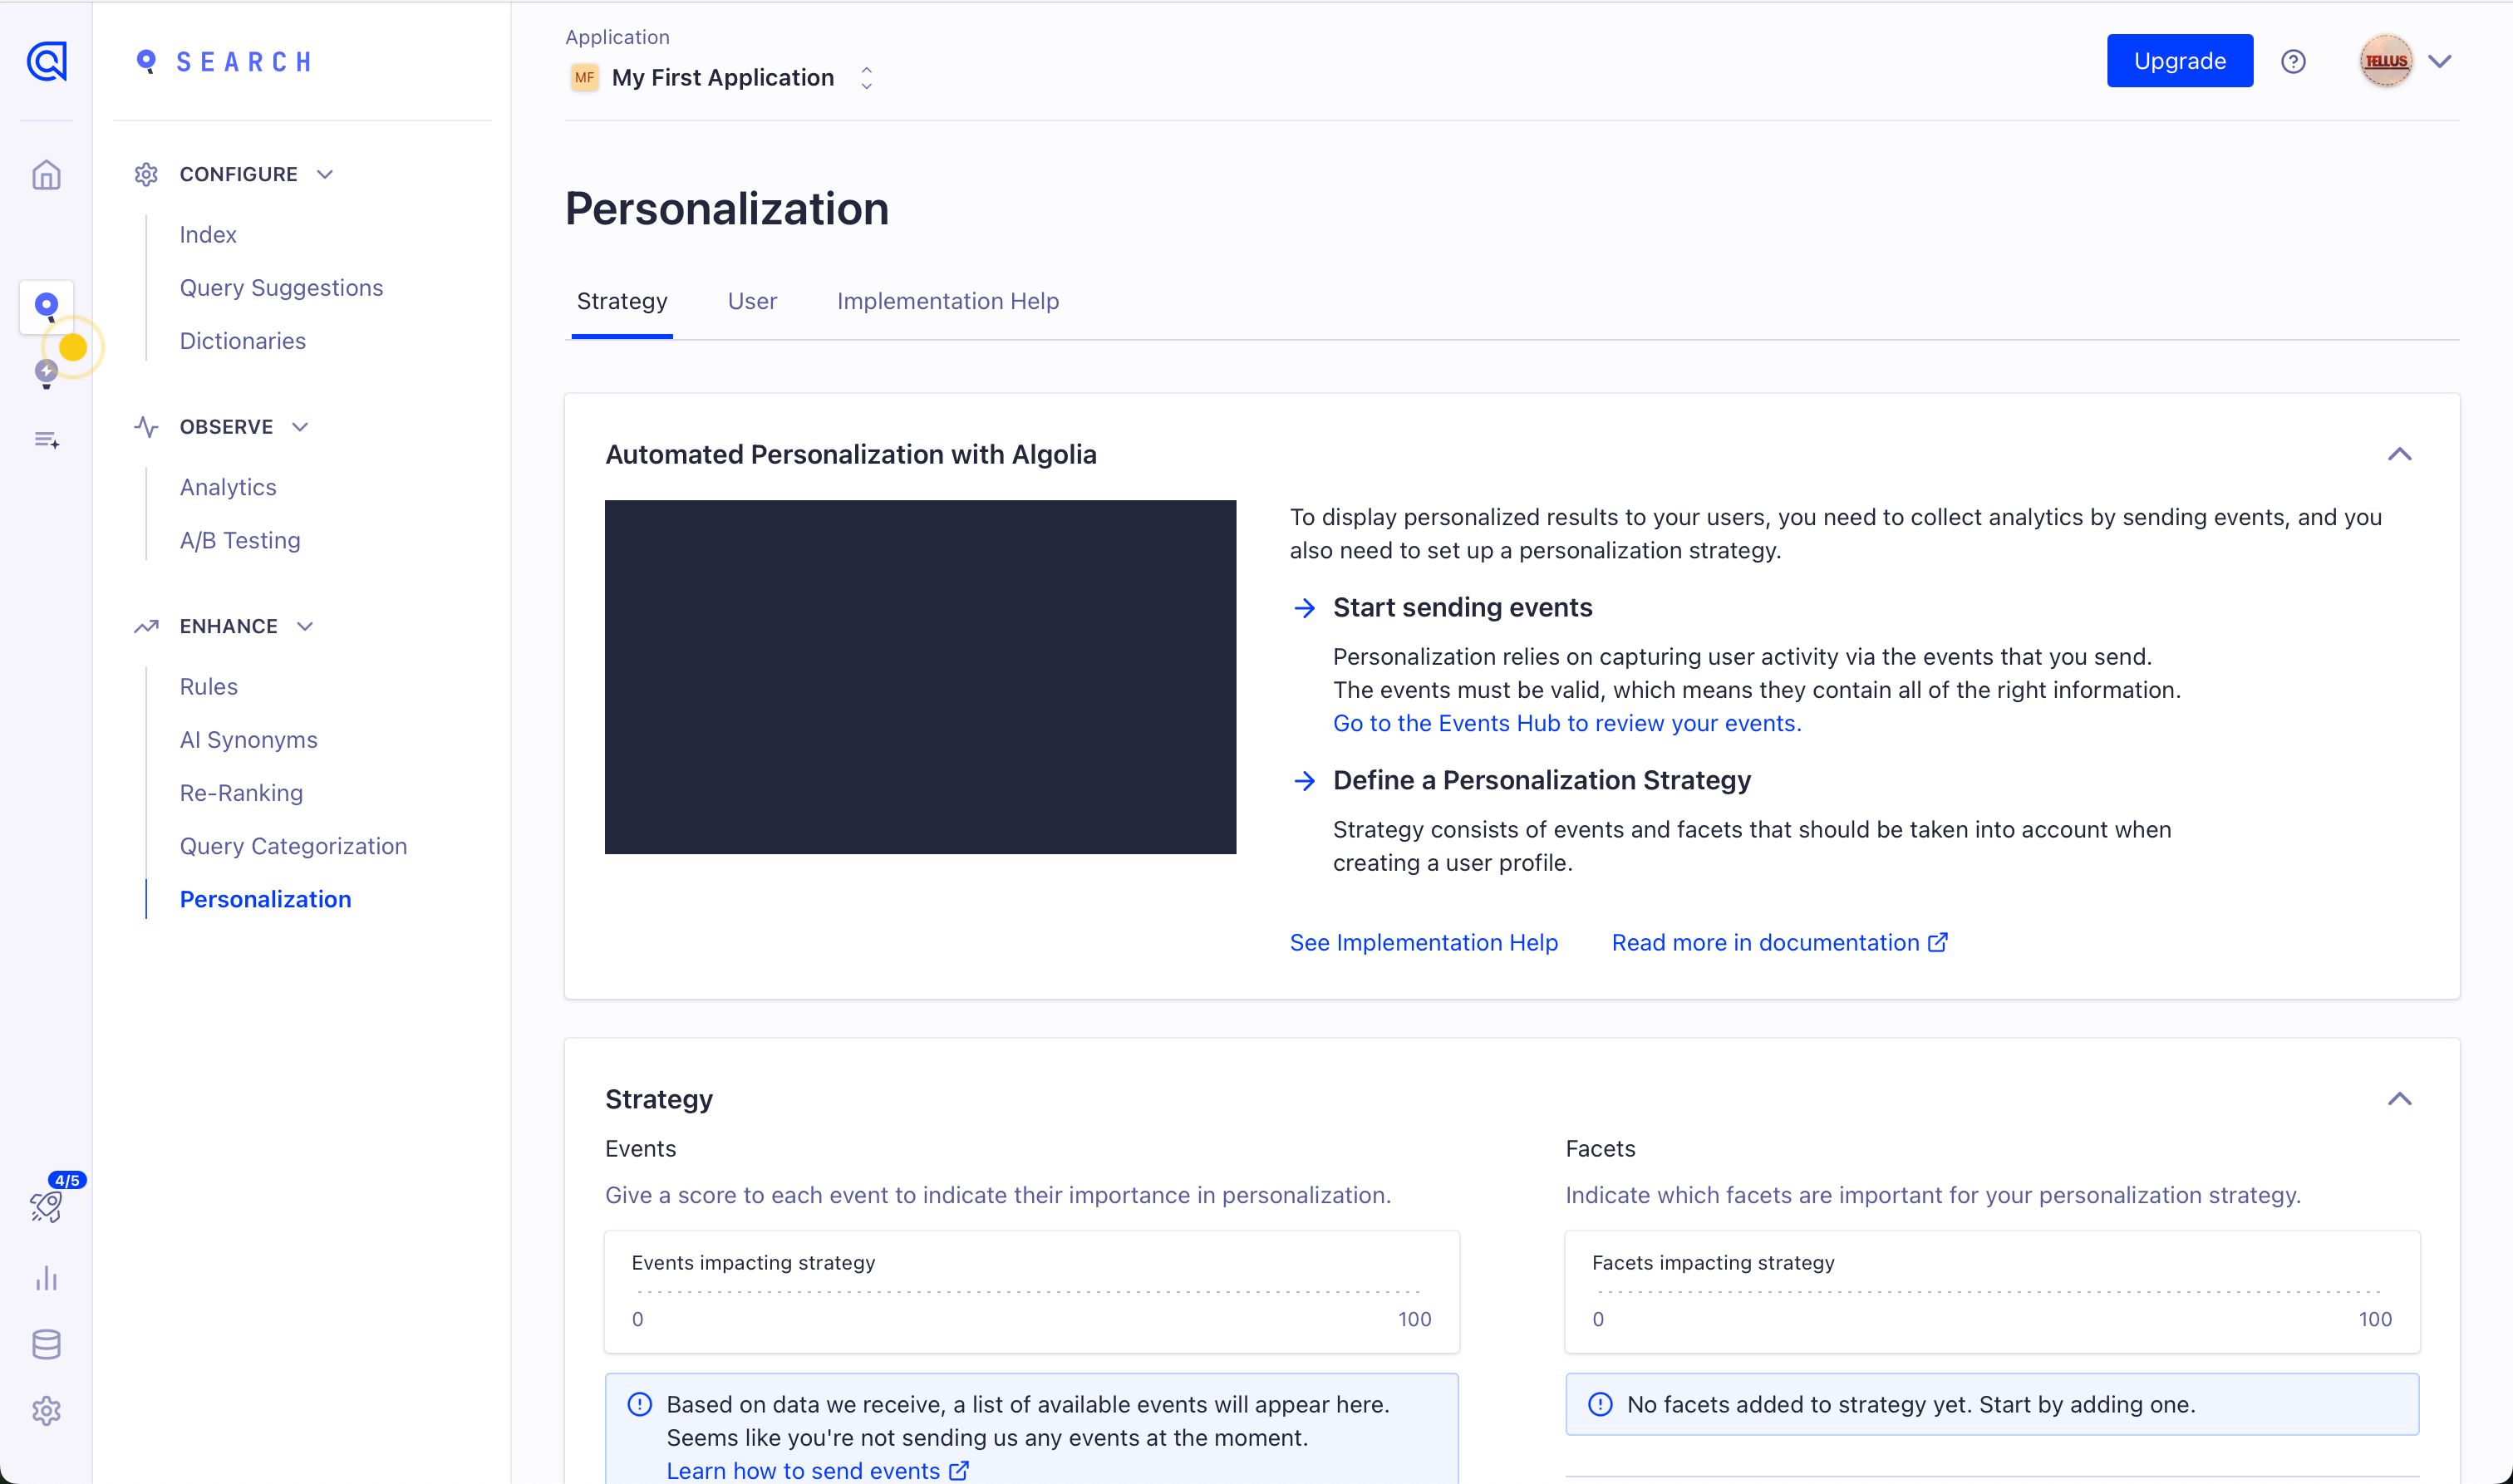This screenshot has width=2513, height=1484.
Task: Open the Recommend lightbulb icon
Action: pyautogui.click(x=46, y=373)
